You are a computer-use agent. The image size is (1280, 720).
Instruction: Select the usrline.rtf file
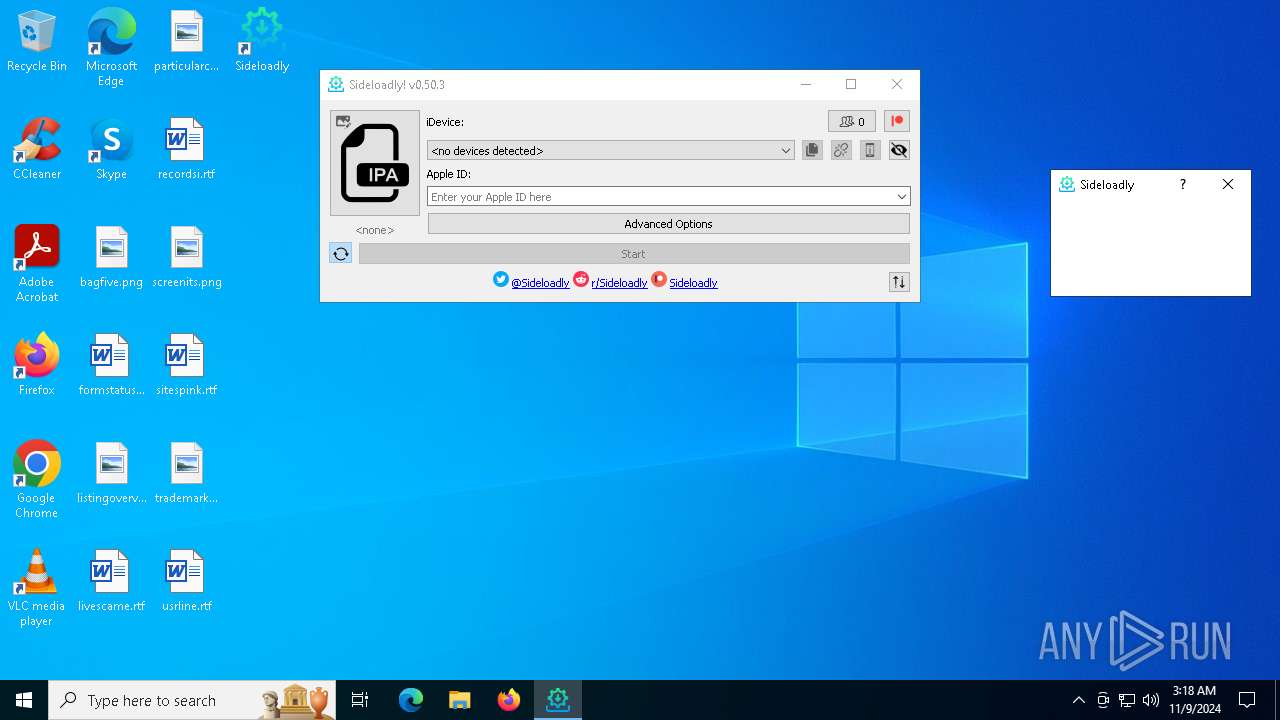click(x=186, y=581)
